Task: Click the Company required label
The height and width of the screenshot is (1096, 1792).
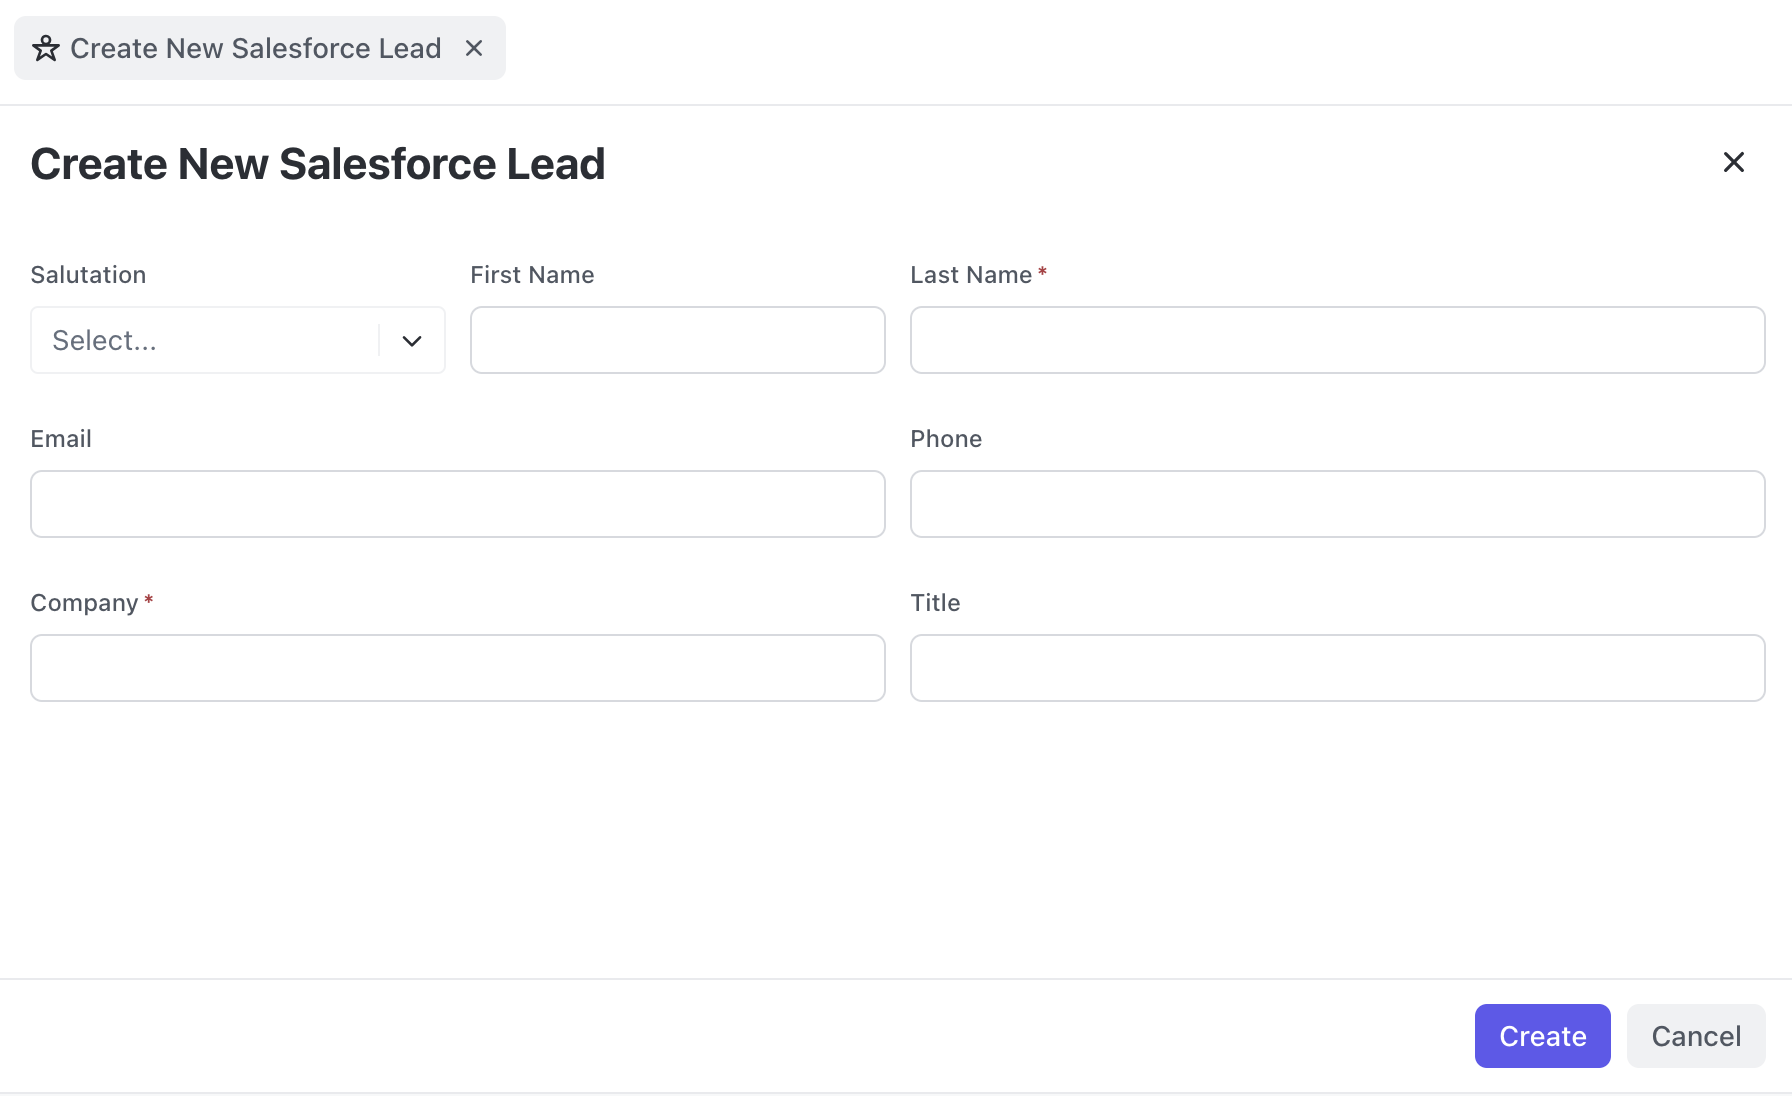Action: pyautogui.click(x=84, y=603)
